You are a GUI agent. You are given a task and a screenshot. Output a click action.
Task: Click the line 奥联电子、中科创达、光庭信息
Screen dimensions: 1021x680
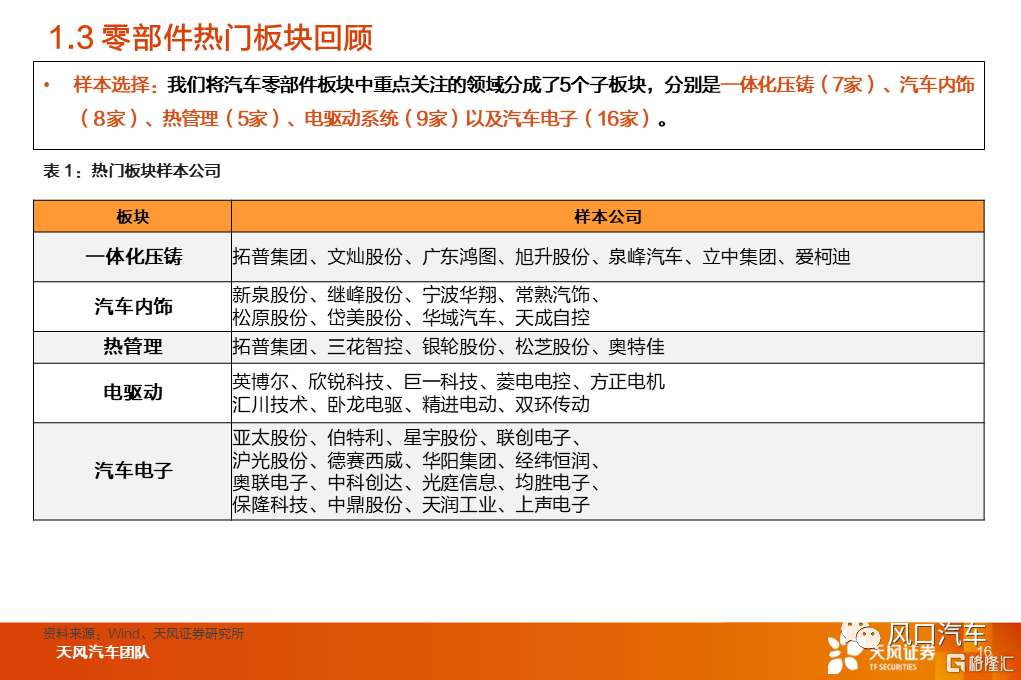coord(416,483)
